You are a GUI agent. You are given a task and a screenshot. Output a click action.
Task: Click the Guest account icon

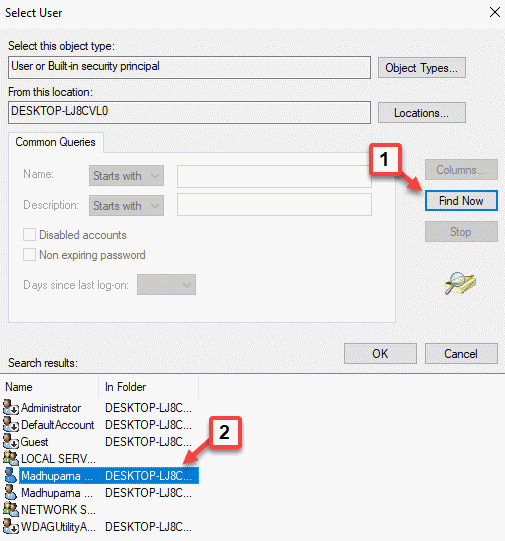point(11,441)
